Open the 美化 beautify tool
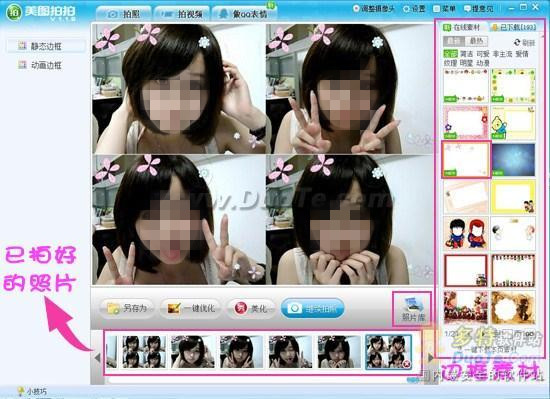Image resolution: width=550 pixels, height=399 pixels. point(251,308)
